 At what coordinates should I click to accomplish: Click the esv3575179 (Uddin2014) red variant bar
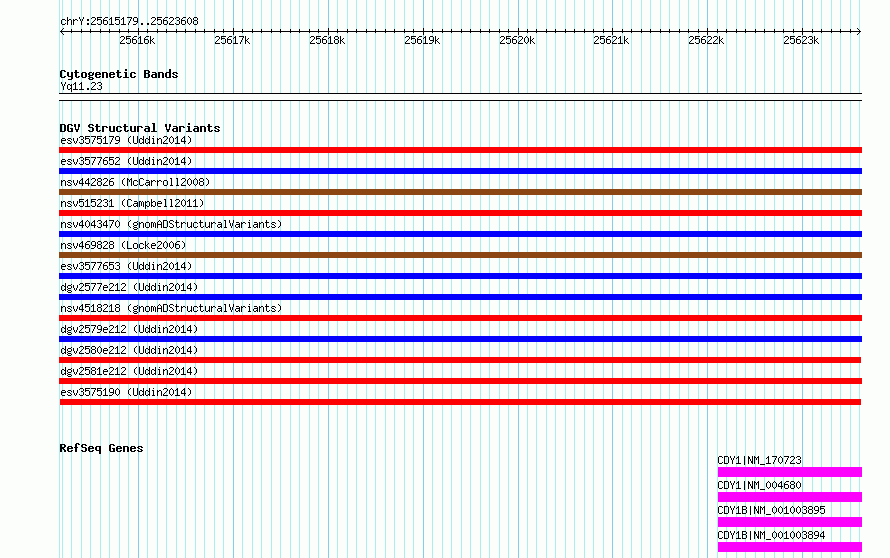pos(460,150)
